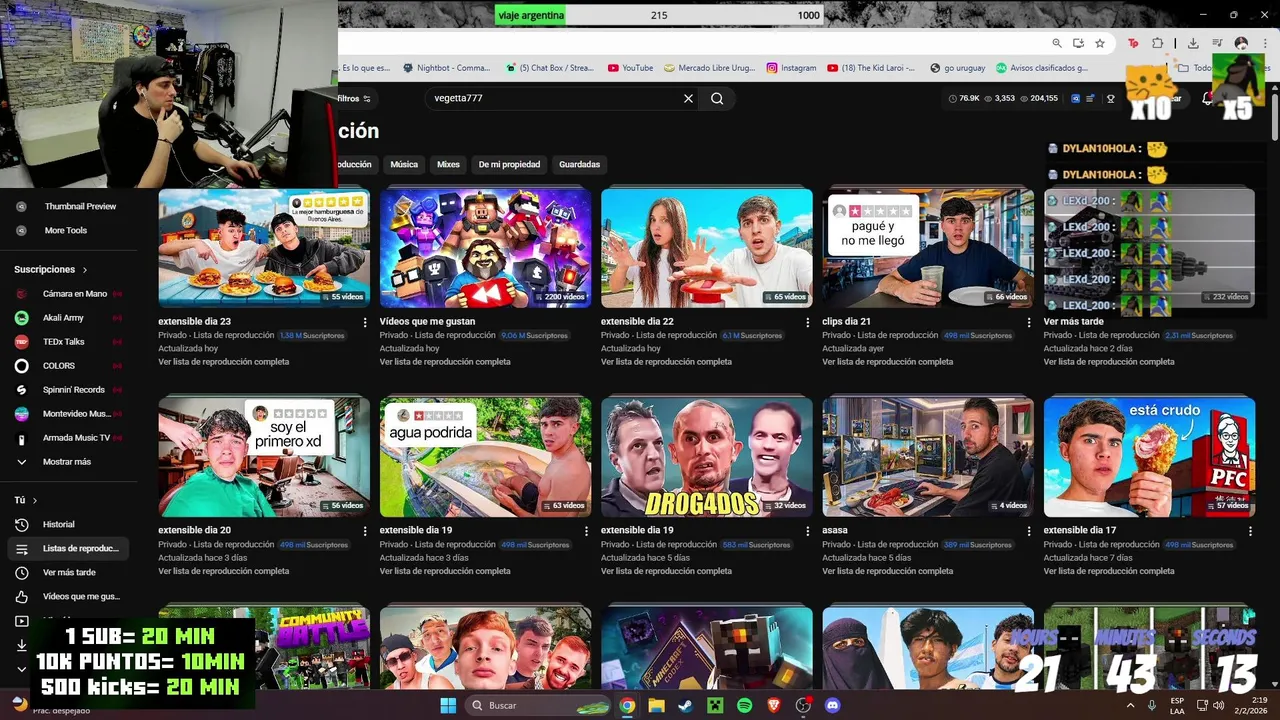Clear the vegetta777 search text with the X
The width and height of the screenshot is (1280, 720).
[x=688, y=99]
